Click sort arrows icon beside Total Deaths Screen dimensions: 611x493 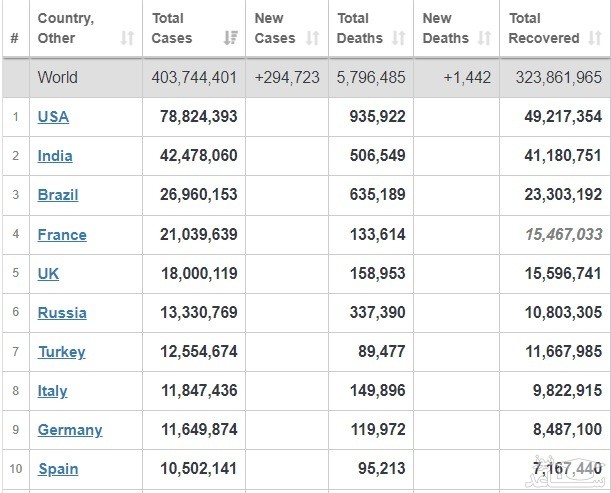tap(399, 39)
